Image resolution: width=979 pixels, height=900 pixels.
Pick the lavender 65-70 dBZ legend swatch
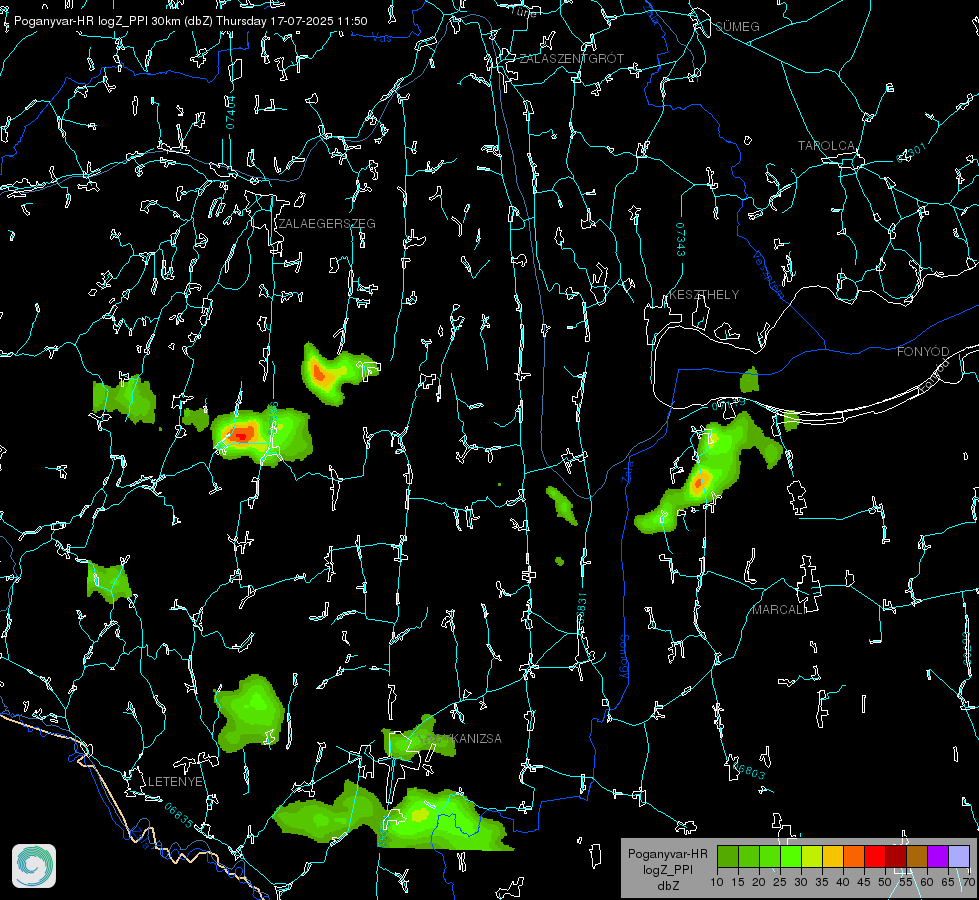click(958, 856)
